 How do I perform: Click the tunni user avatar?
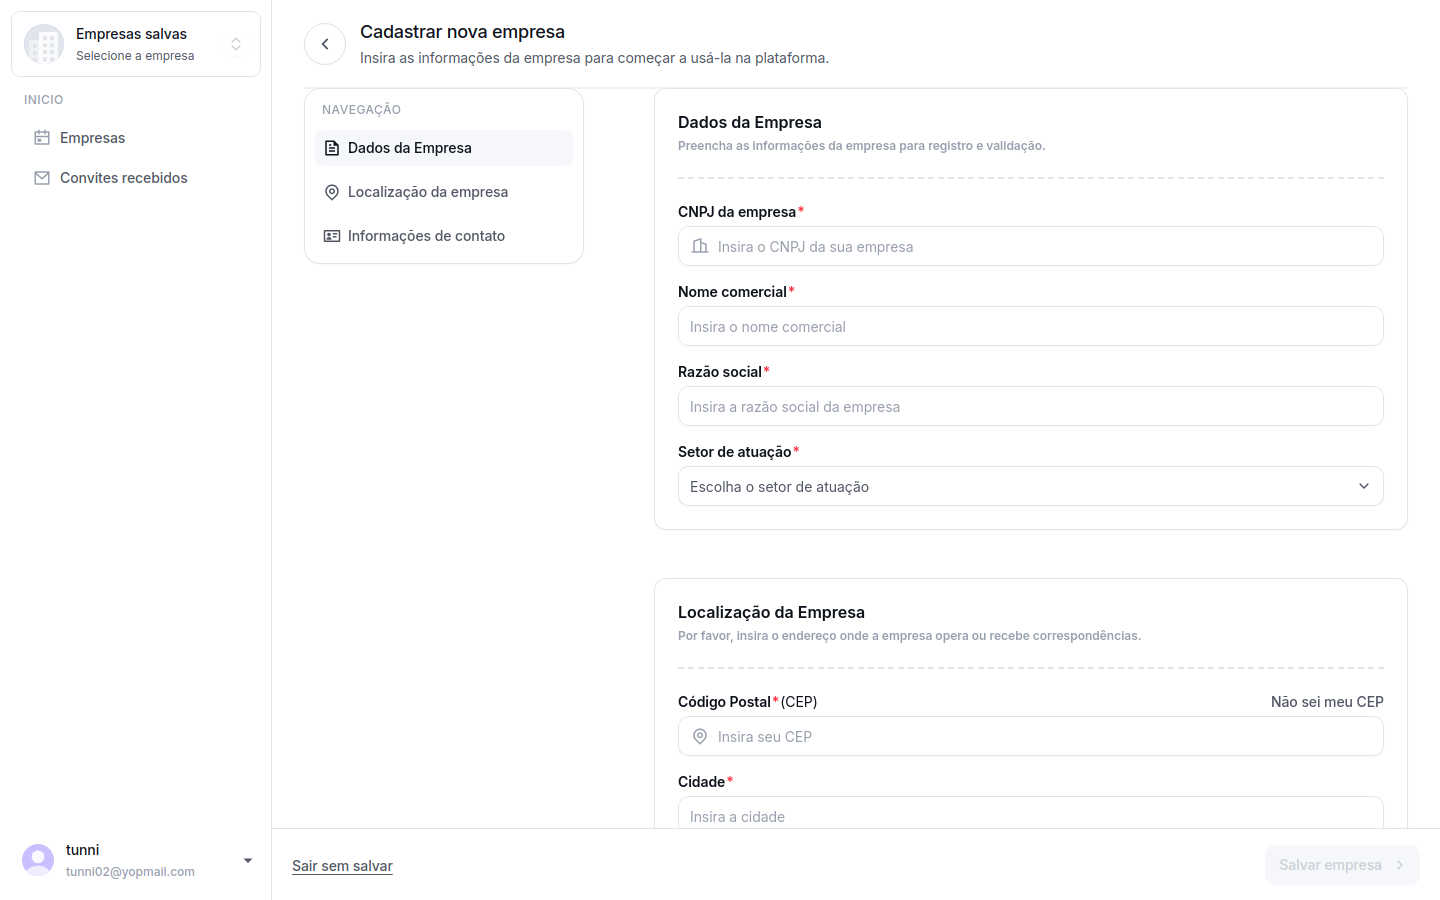[38, 860]
